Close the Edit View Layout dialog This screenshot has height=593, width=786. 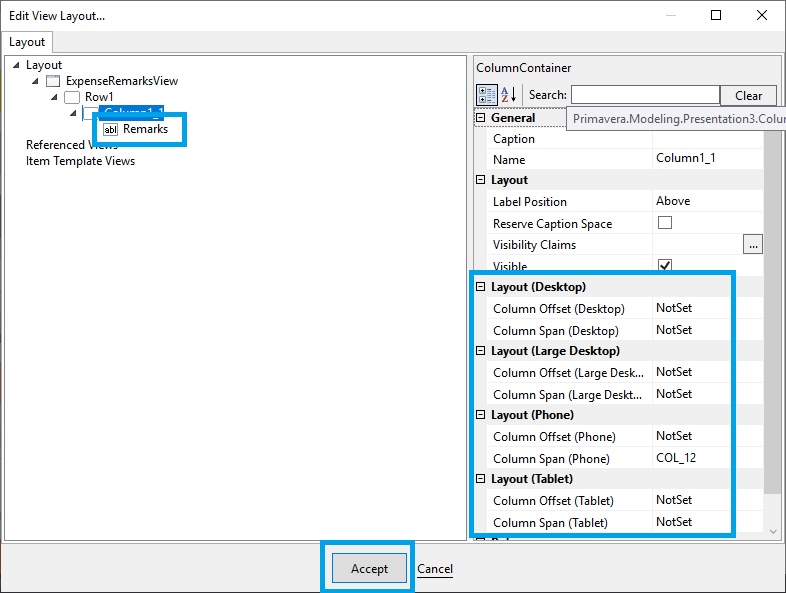click(761, 16)
